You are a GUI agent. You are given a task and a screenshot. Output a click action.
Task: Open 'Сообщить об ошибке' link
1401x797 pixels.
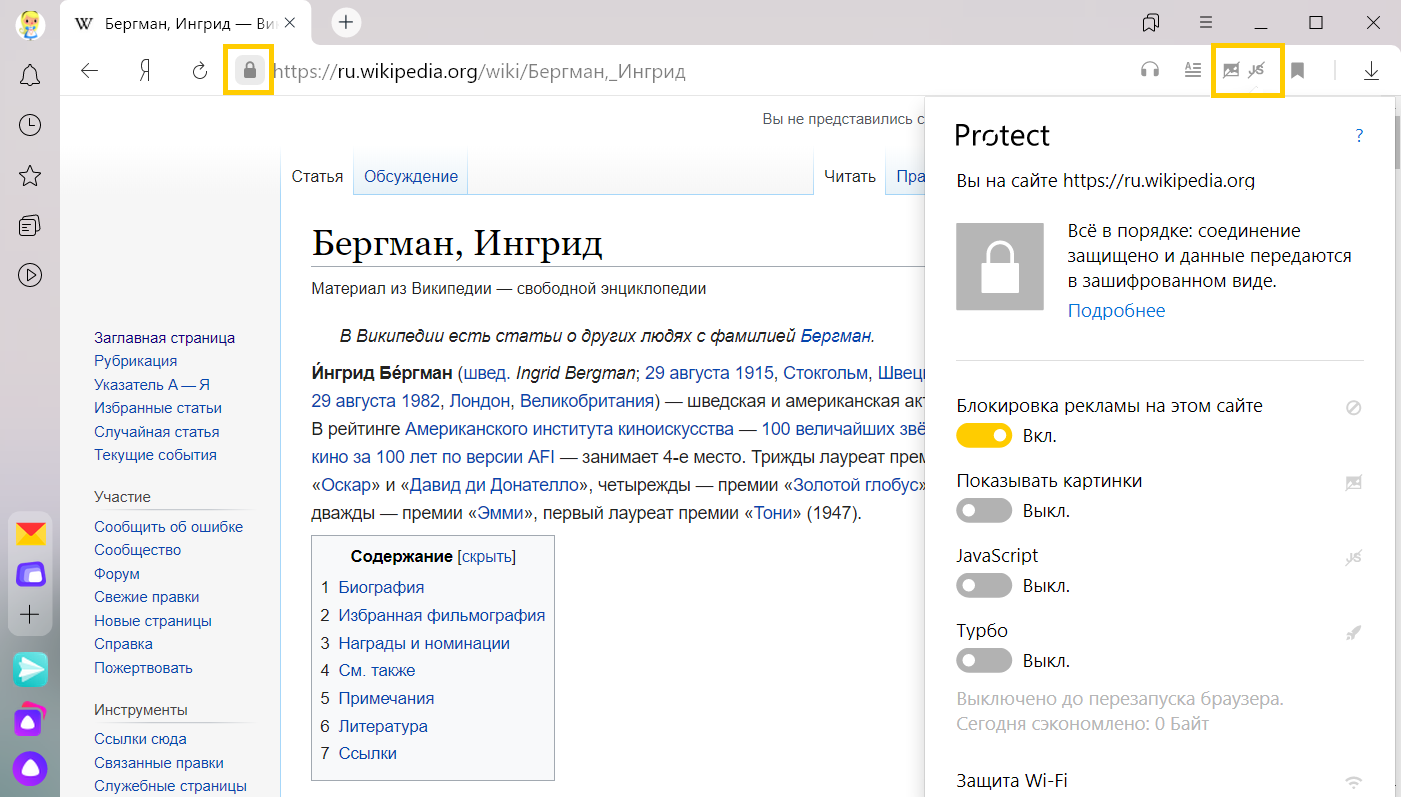[x=168, y=527]
